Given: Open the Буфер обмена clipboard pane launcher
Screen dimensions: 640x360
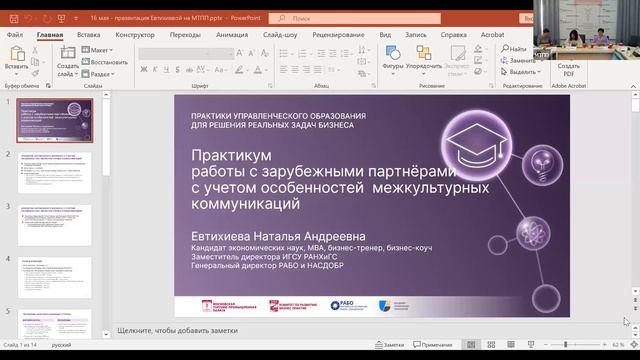Looking at the screenshot, I should click(48, 86).
